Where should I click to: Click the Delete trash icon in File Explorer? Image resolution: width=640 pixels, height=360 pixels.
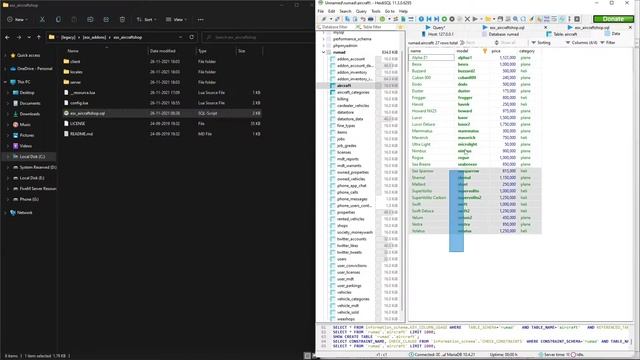(122, 20)
